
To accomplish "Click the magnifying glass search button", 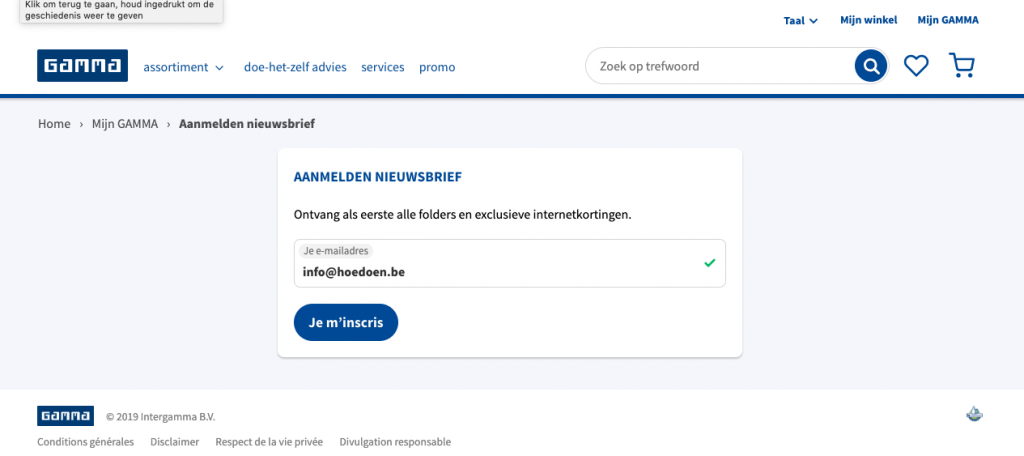I will 871,66.
